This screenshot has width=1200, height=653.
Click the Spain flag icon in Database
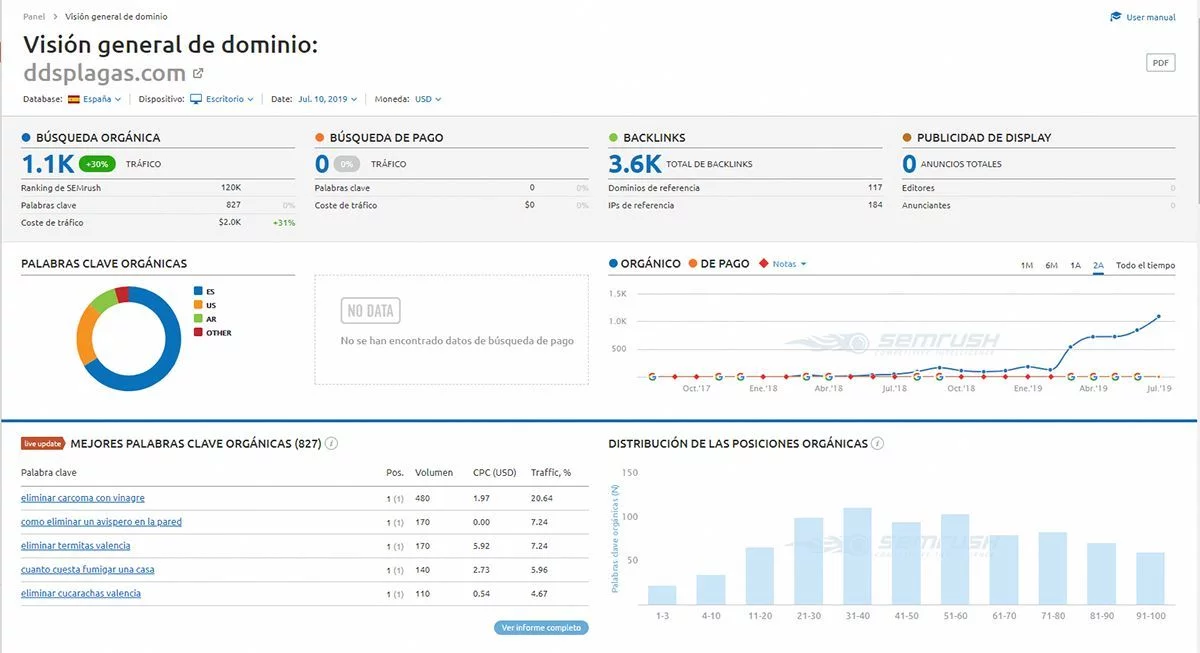click(x=74, y=99)
